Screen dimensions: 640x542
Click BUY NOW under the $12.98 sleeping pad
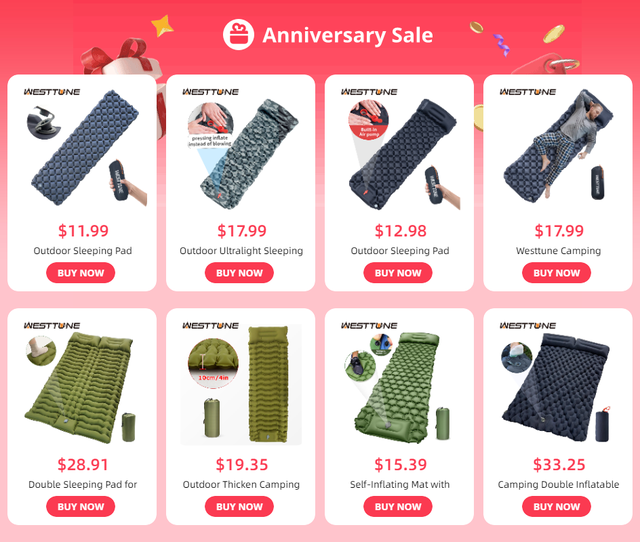(x=398, y=273)
